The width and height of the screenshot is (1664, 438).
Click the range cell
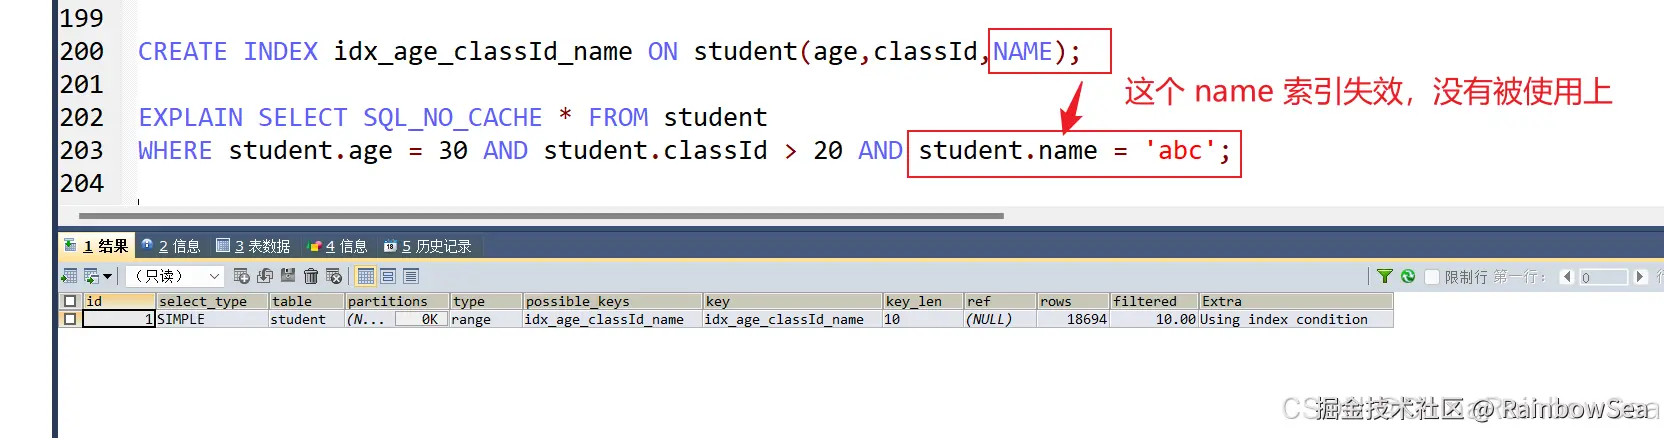(x=486, y=319)
